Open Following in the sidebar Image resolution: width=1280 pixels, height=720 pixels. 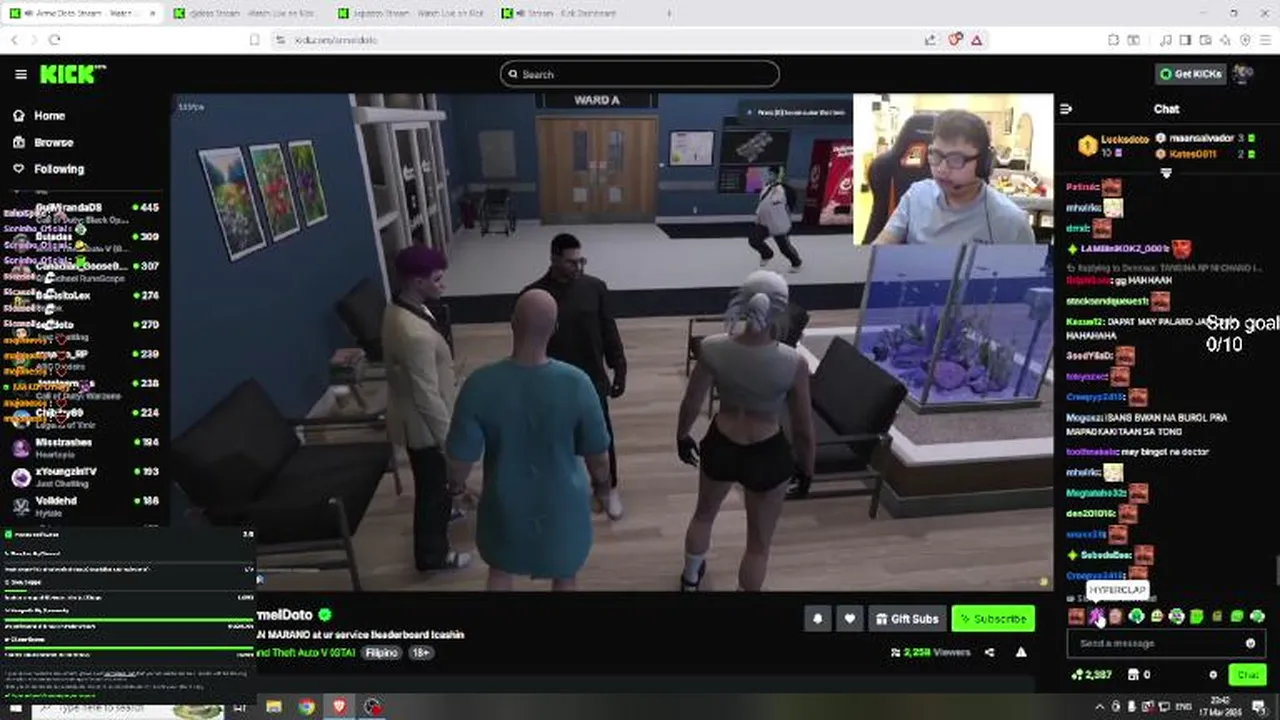[x=49, y=169]
